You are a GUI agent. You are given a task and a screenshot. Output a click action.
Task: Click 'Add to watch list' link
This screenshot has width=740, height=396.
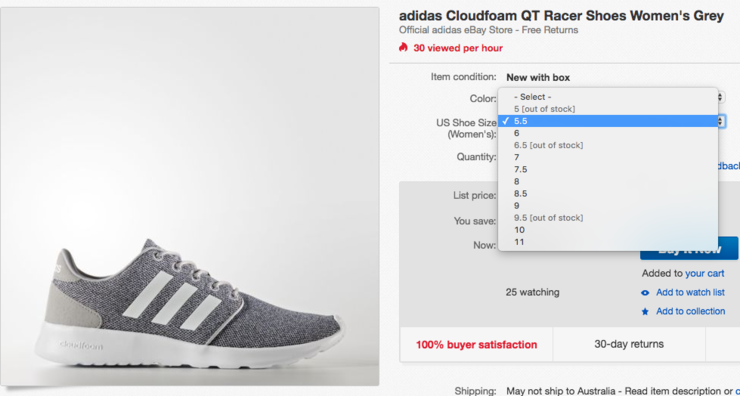(690, 293)
